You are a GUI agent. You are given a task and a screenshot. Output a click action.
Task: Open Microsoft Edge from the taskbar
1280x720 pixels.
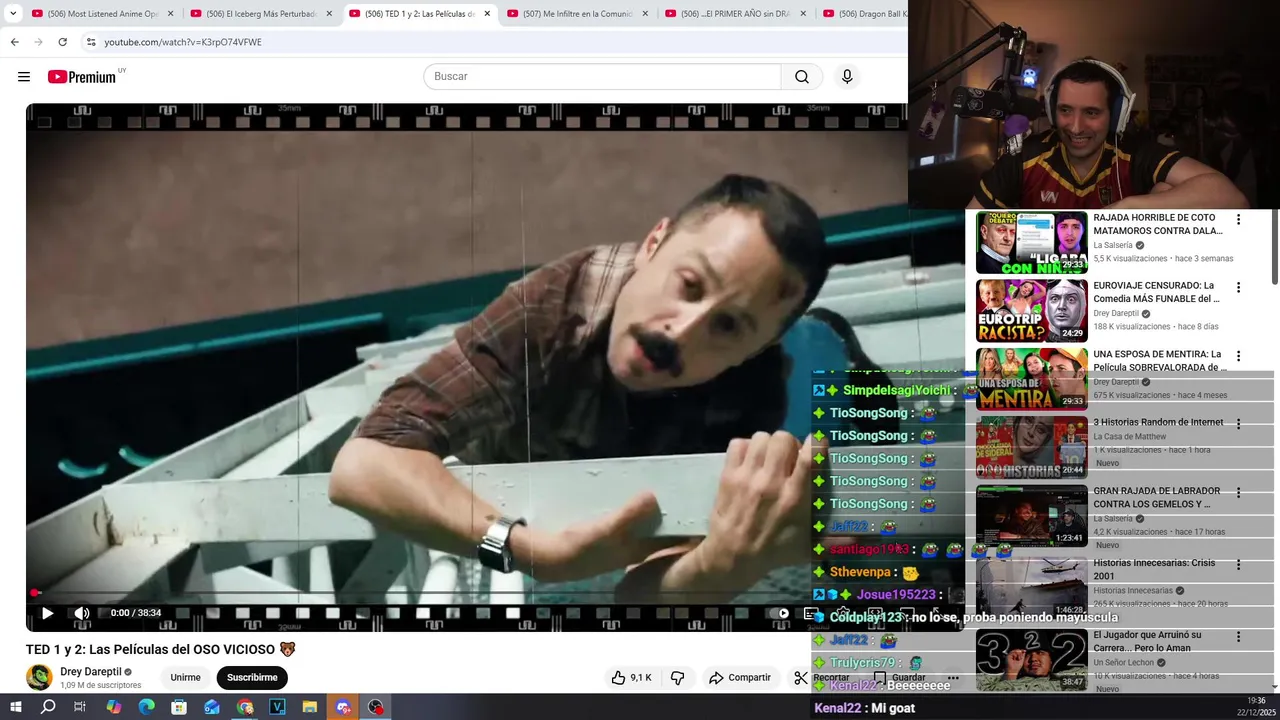click(x=146, y=707)
